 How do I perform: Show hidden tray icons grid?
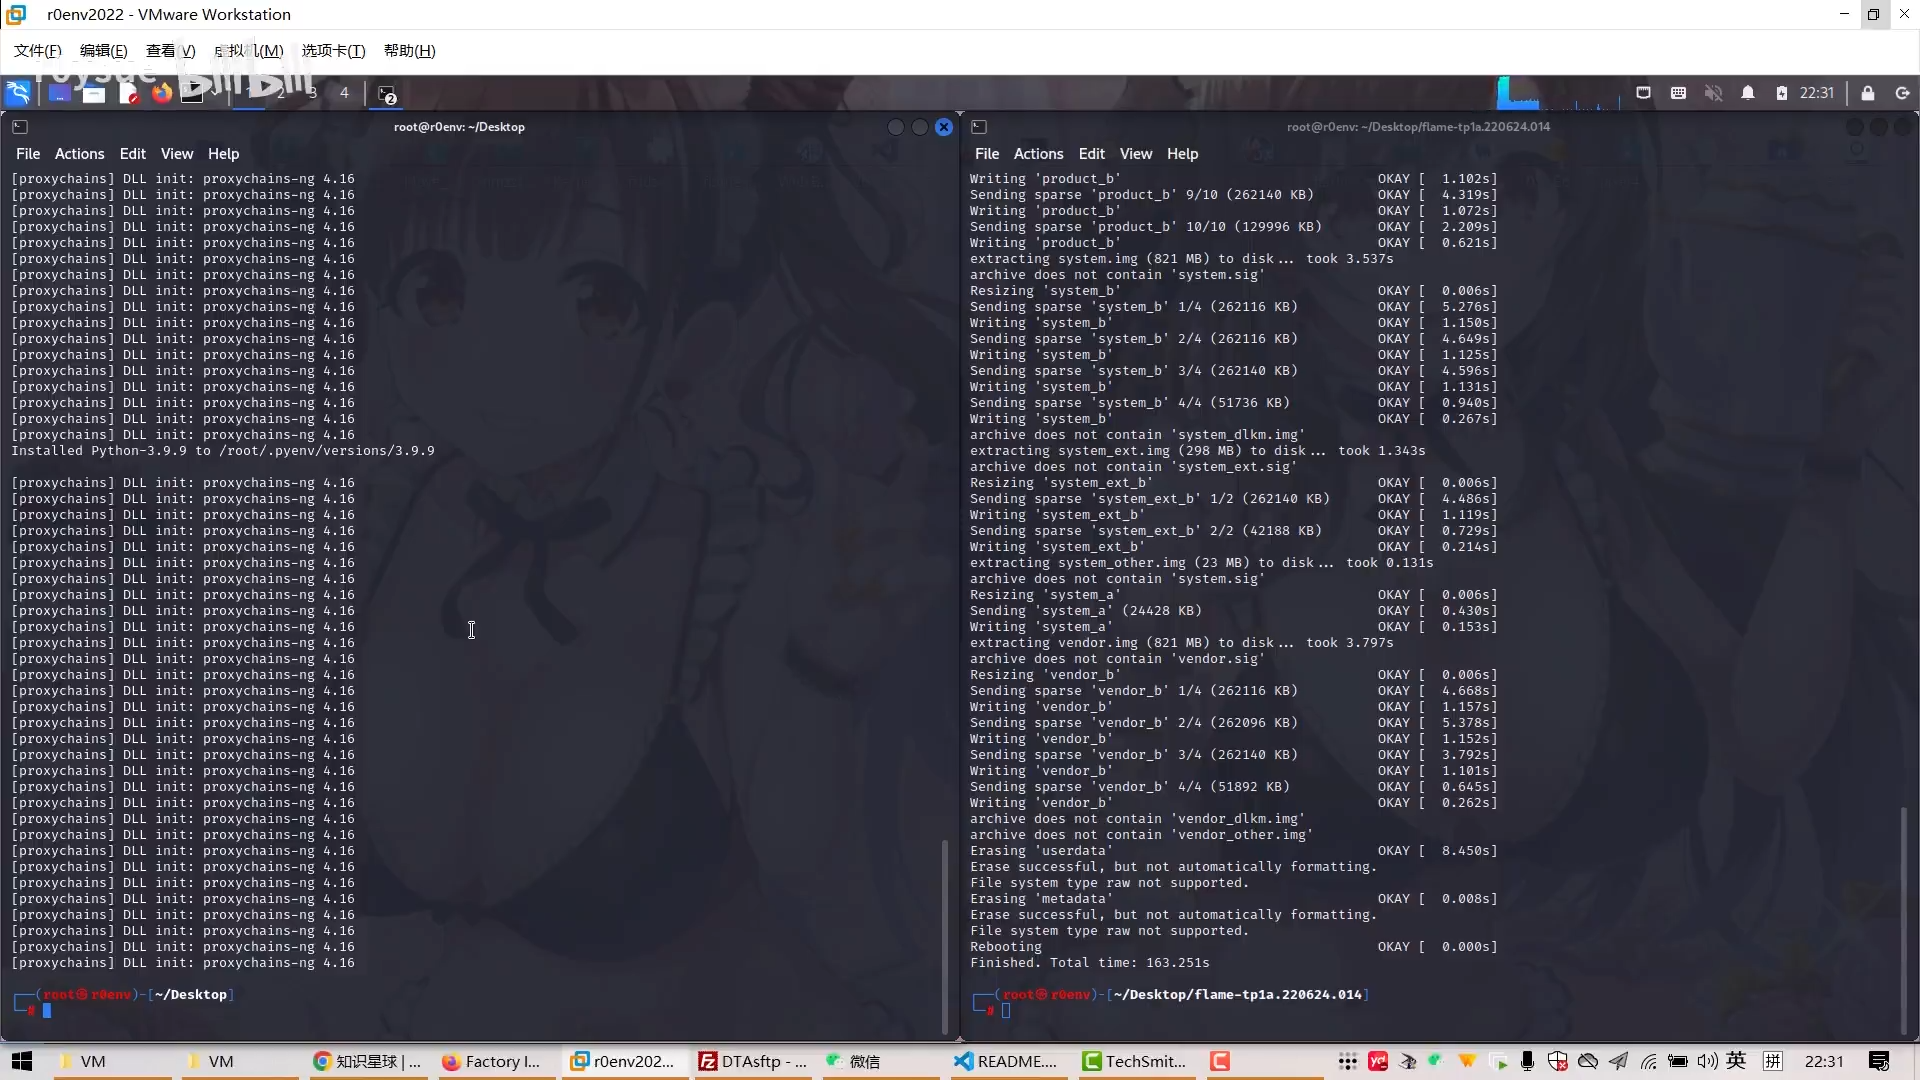tap(1348, 1061)
